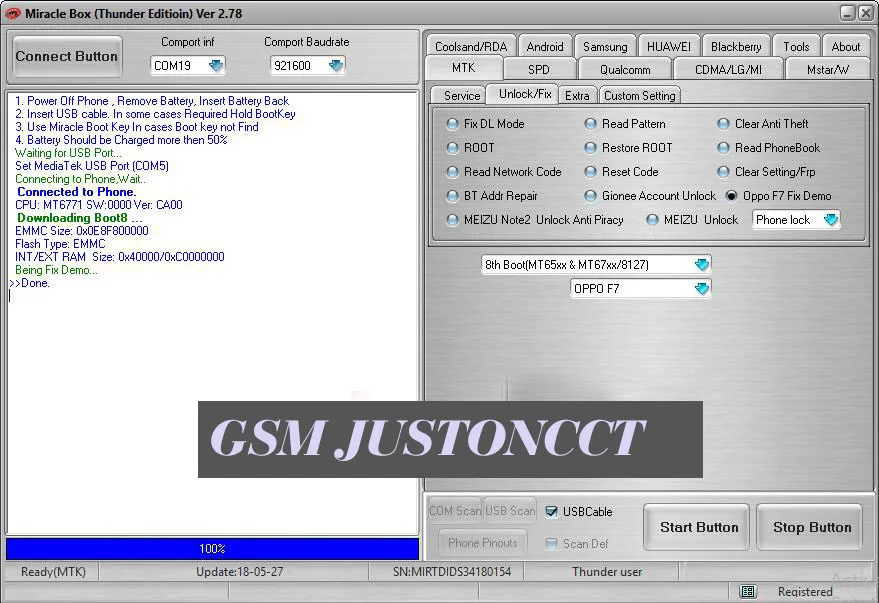
Task: Select the Read PhoneBook radio button
Action: point(723,148)
